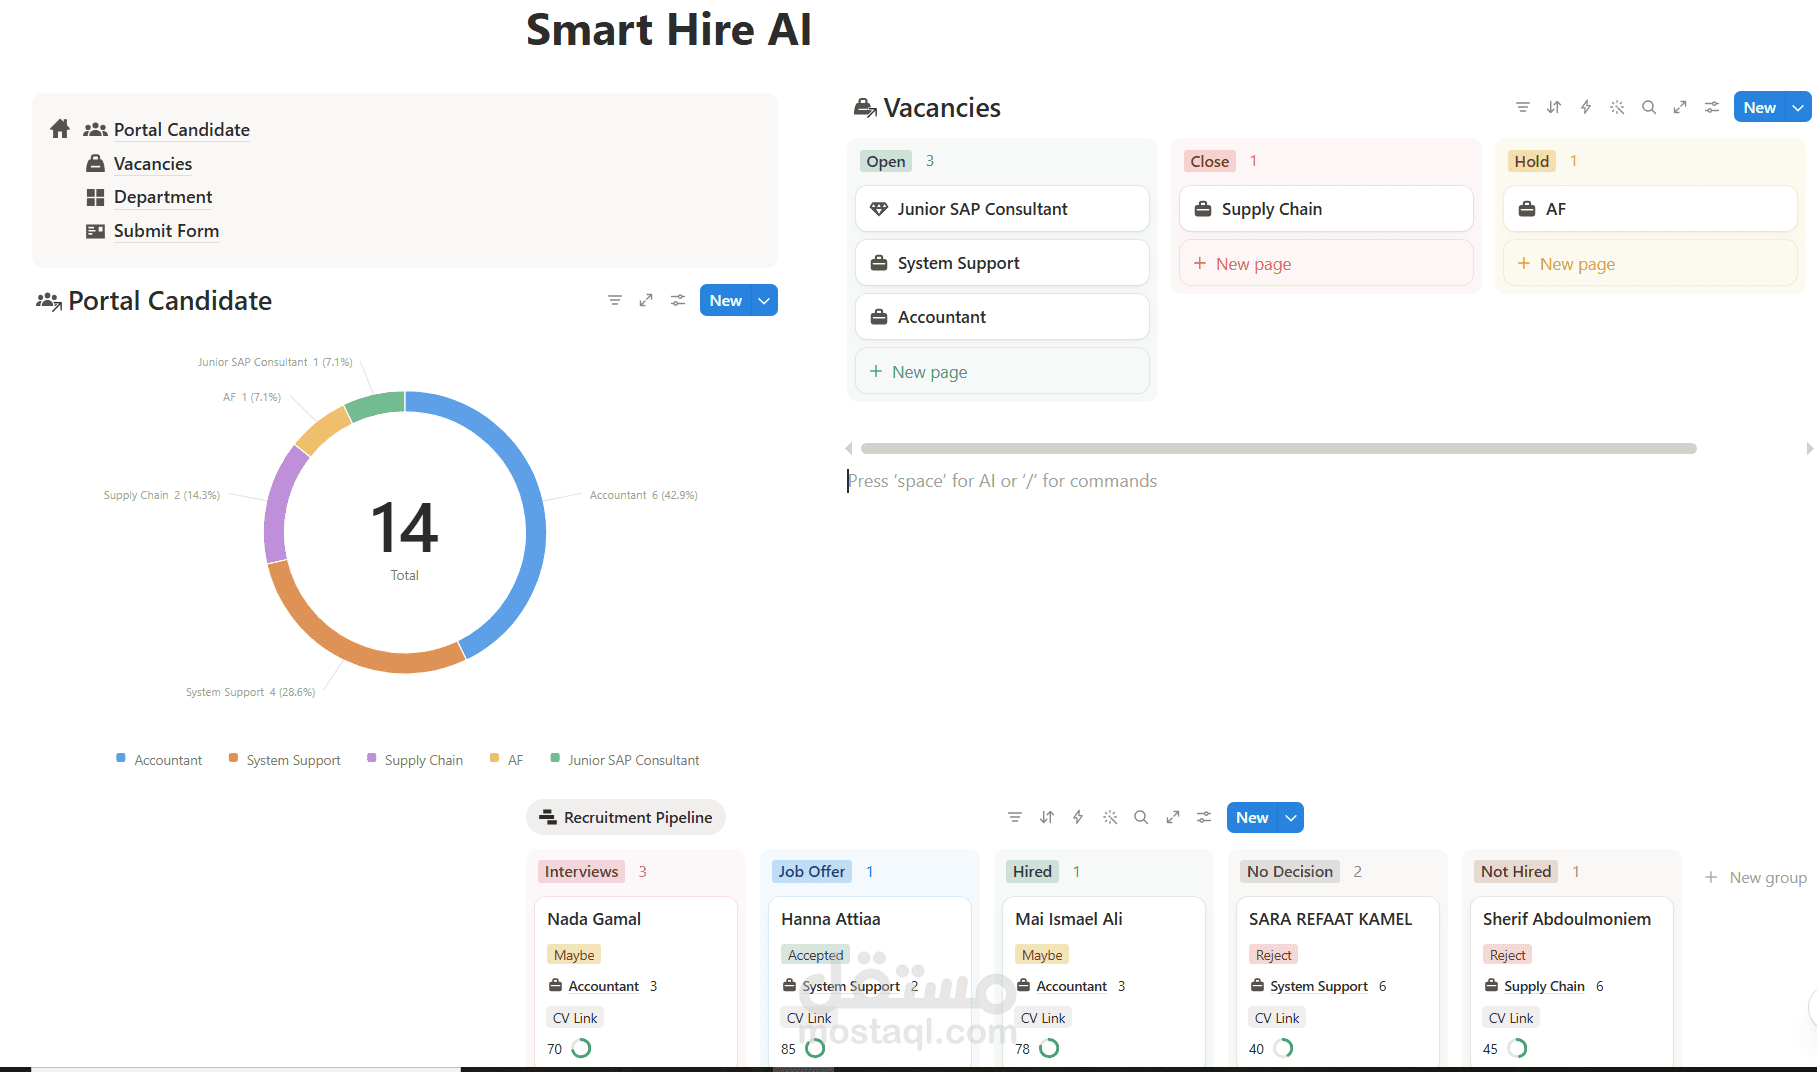1817x1072 pixels.
Task: Open the Supply Chain vacancy card
Action: point(1326,209)
